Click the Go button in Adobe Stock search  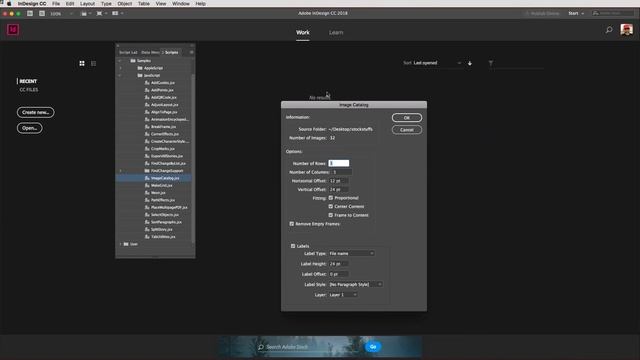(373, 347)
